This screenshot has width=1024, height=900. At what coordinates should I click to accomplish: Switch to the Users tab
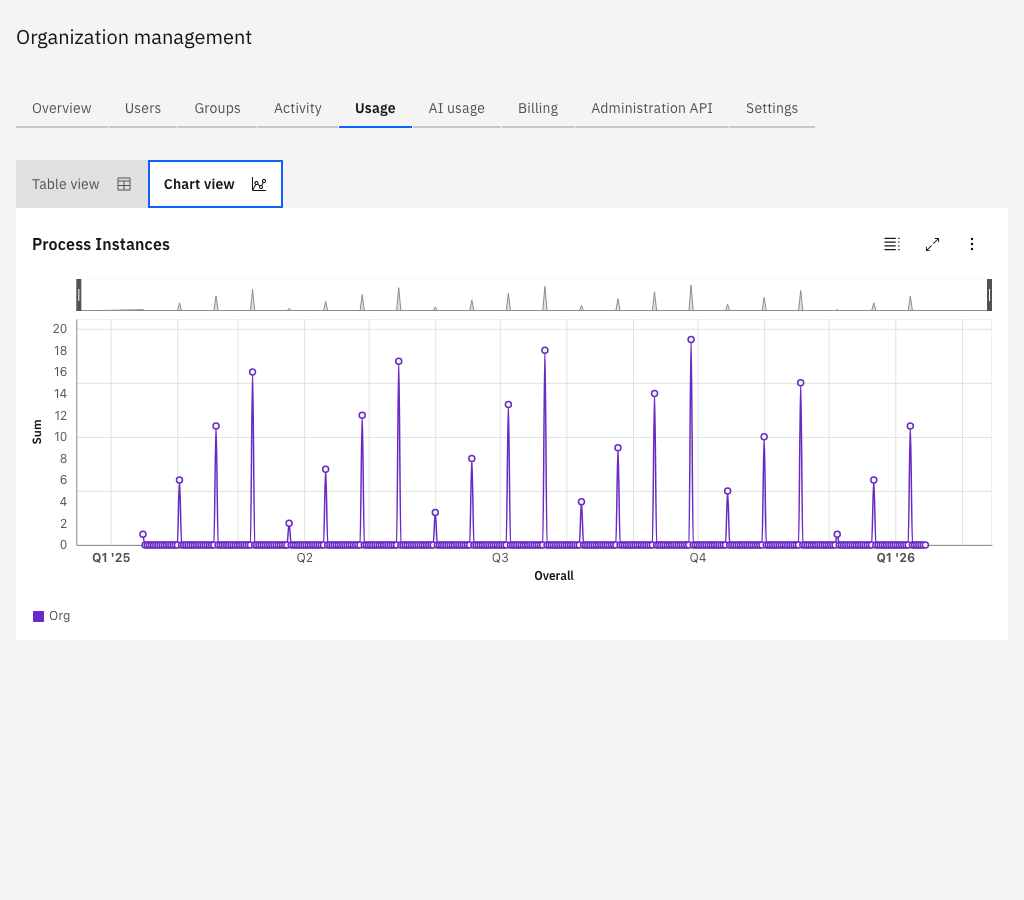pos(143,108)
